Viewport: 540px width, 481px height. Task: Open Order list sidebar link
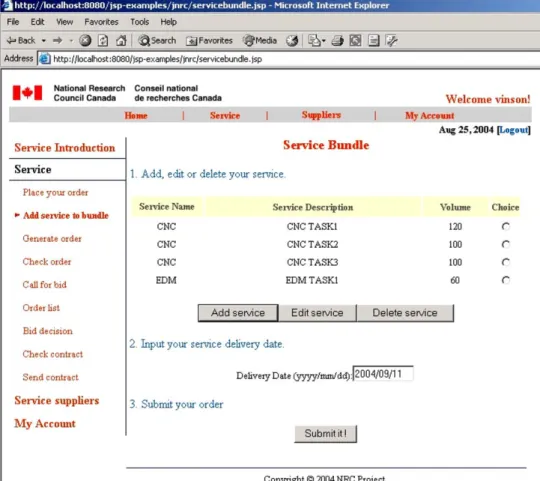pyautogui.click(x=41, y=308)
